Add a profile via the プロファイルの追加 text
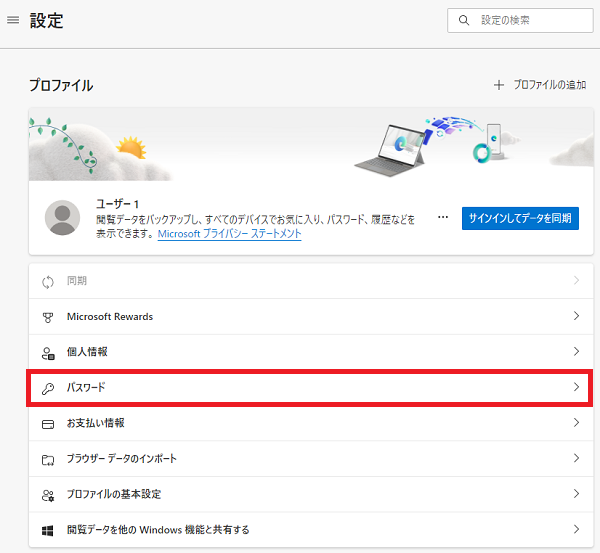 coord(549,85)
